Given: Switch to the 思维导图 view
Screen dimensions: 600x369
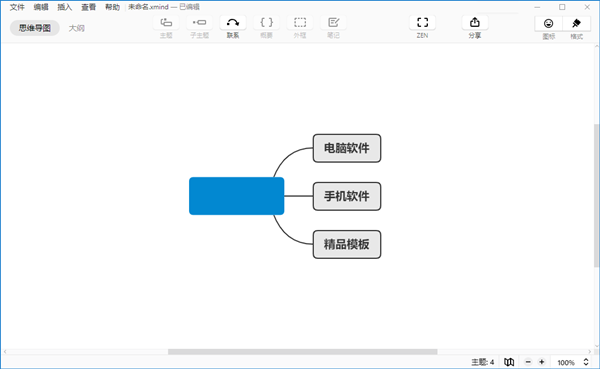Looking at the screenshot, I should pyautogui.click(x=35, y=28).
